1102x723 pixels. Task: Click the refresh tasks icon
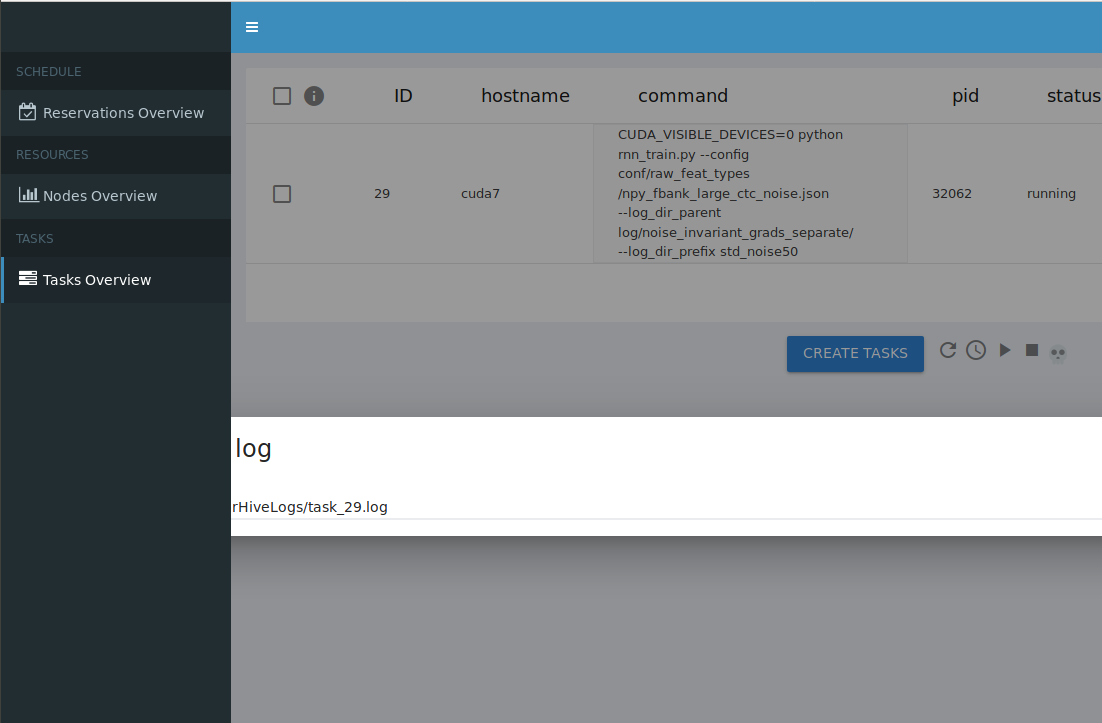[x=948, y=350]
